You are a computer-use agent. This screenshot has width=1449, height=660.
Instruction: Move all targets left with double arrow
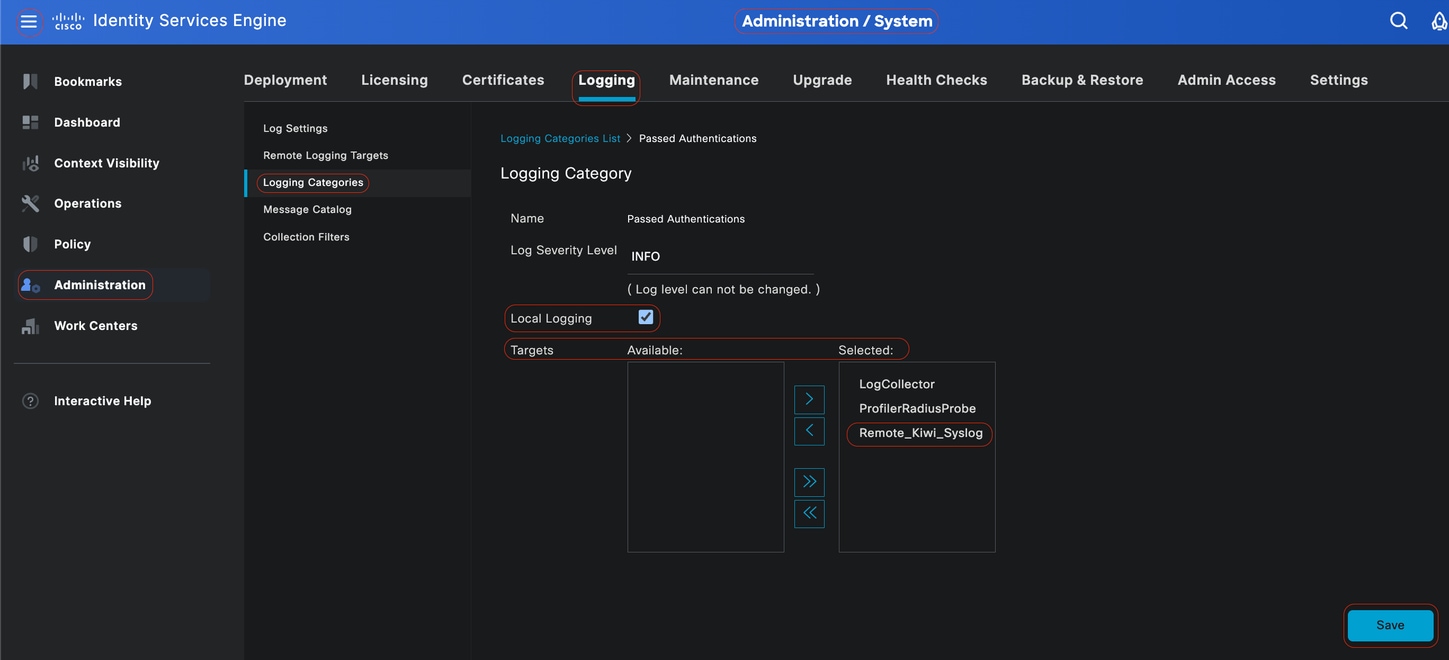point(809,513)
